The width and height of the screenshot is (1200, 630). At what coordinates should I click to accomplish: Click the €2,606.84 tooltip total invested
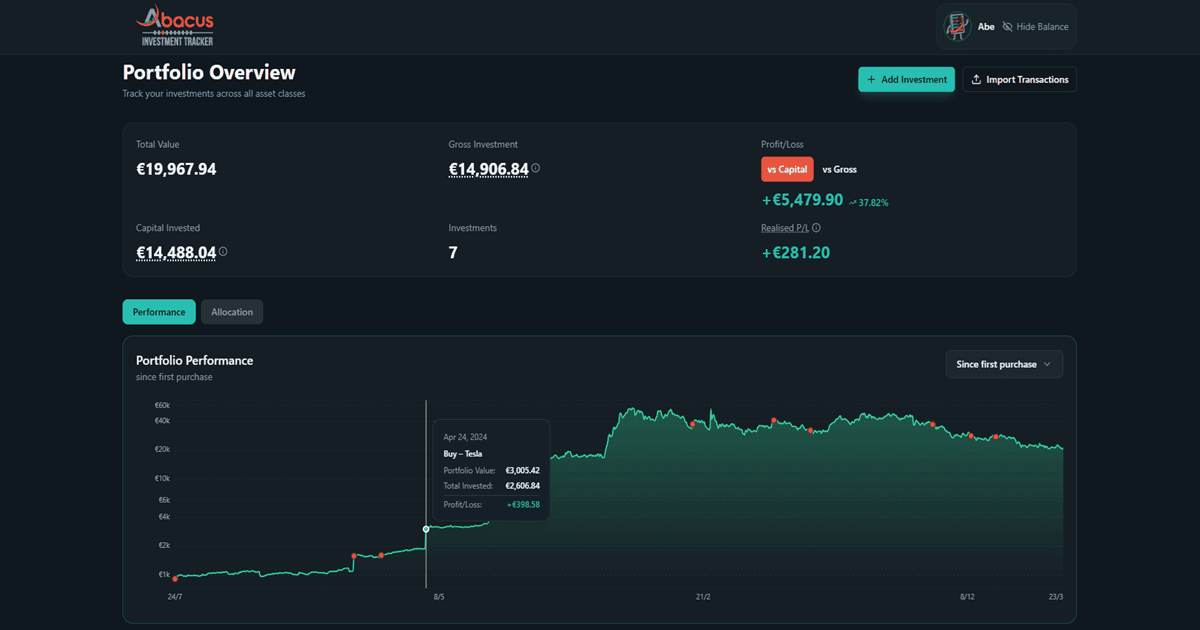[523, 486]
